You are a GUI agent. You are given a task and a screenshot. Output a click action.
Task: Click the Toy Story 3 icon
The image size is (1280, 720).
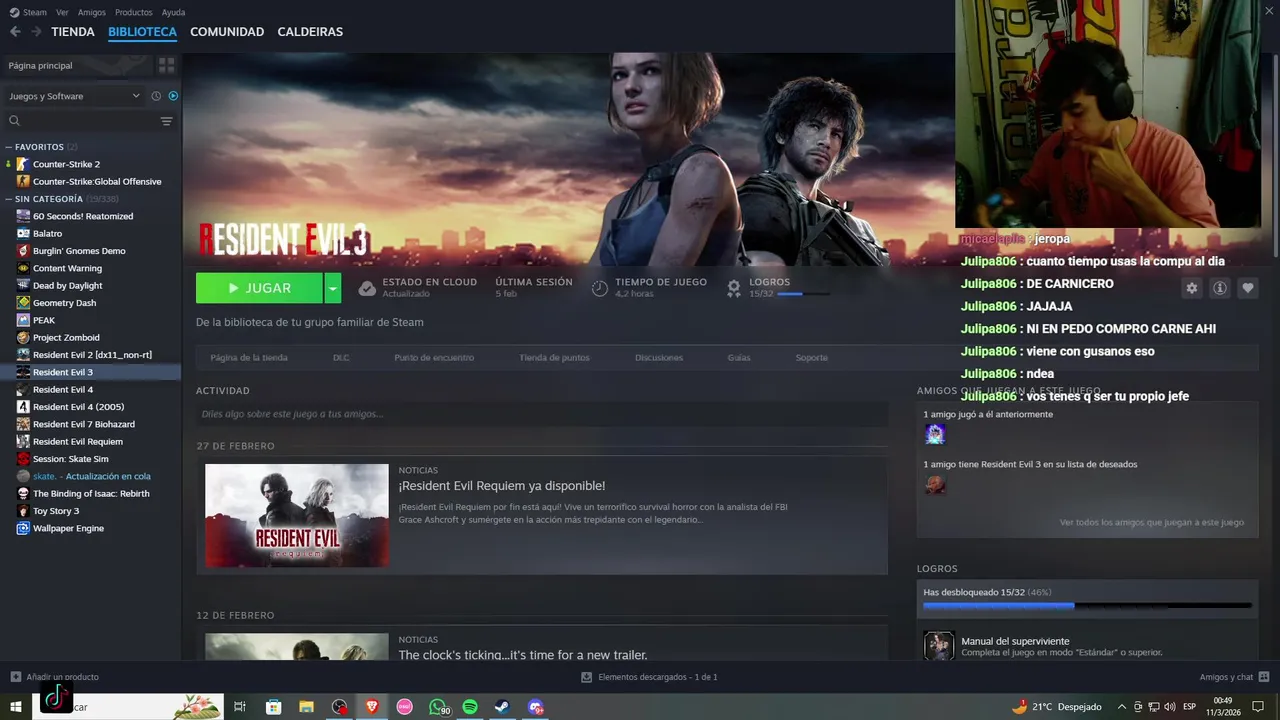[23, 511]
